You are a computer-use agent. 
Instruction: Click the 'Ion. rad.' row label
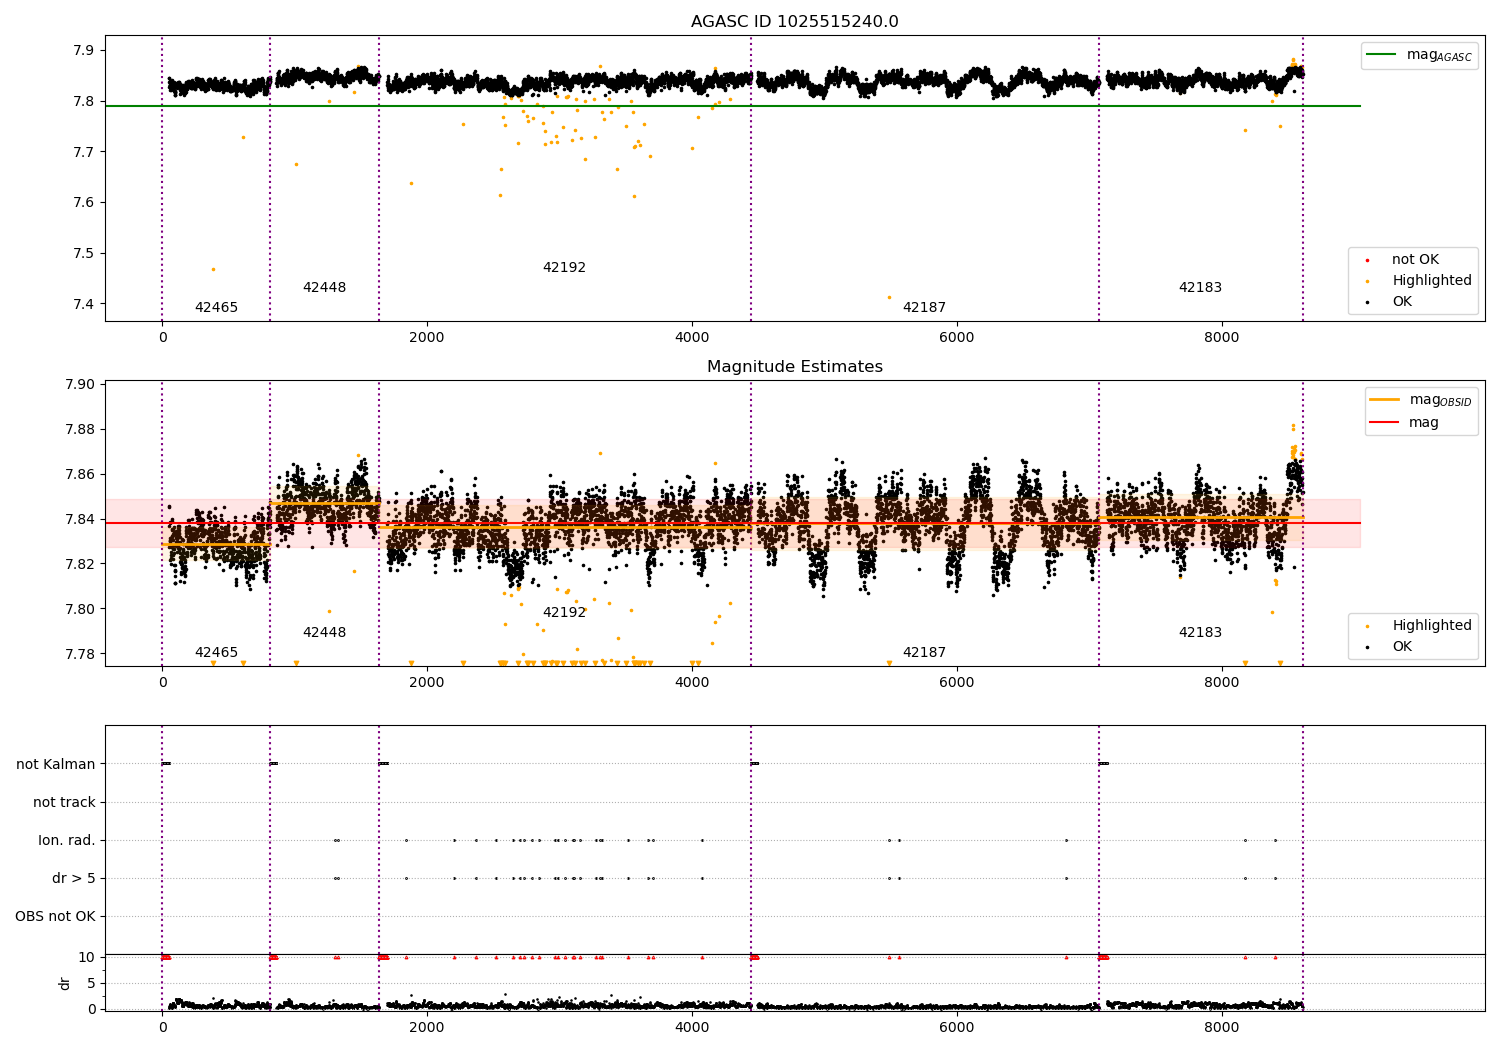point(67,841)
